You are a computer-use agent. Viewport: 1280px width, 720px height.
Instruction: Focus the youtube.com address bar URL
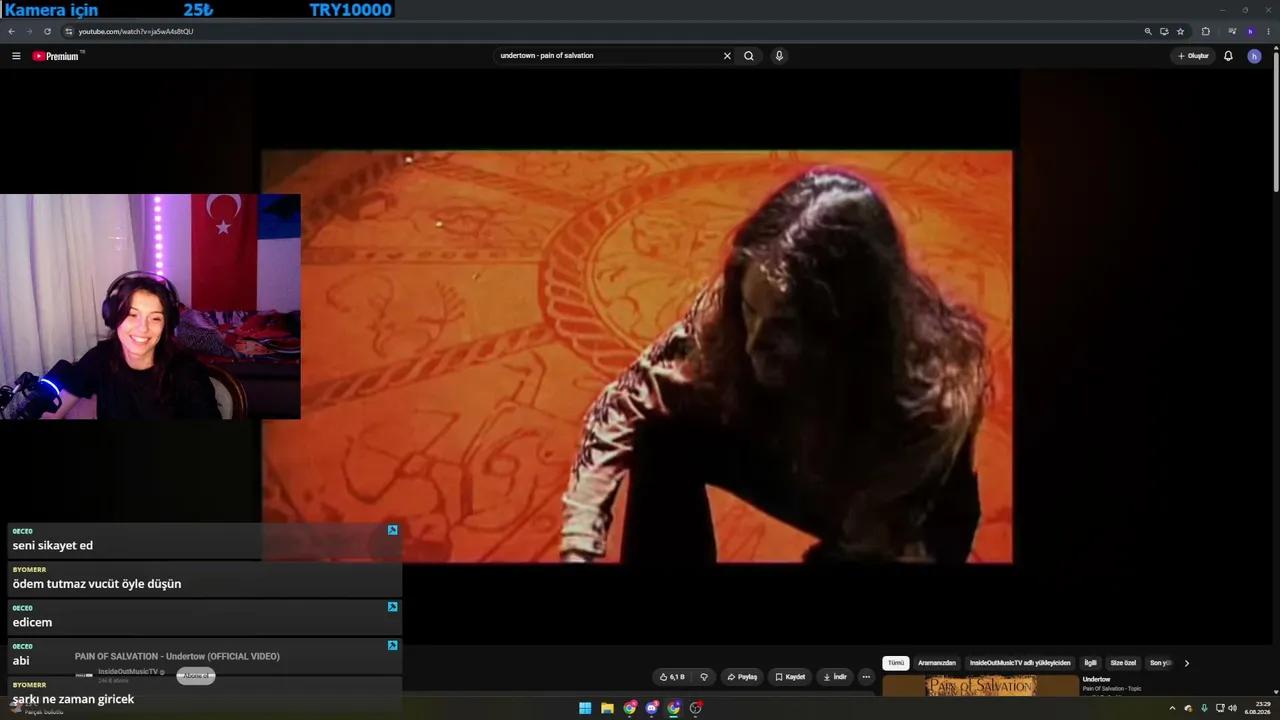[x=136, y=31]
